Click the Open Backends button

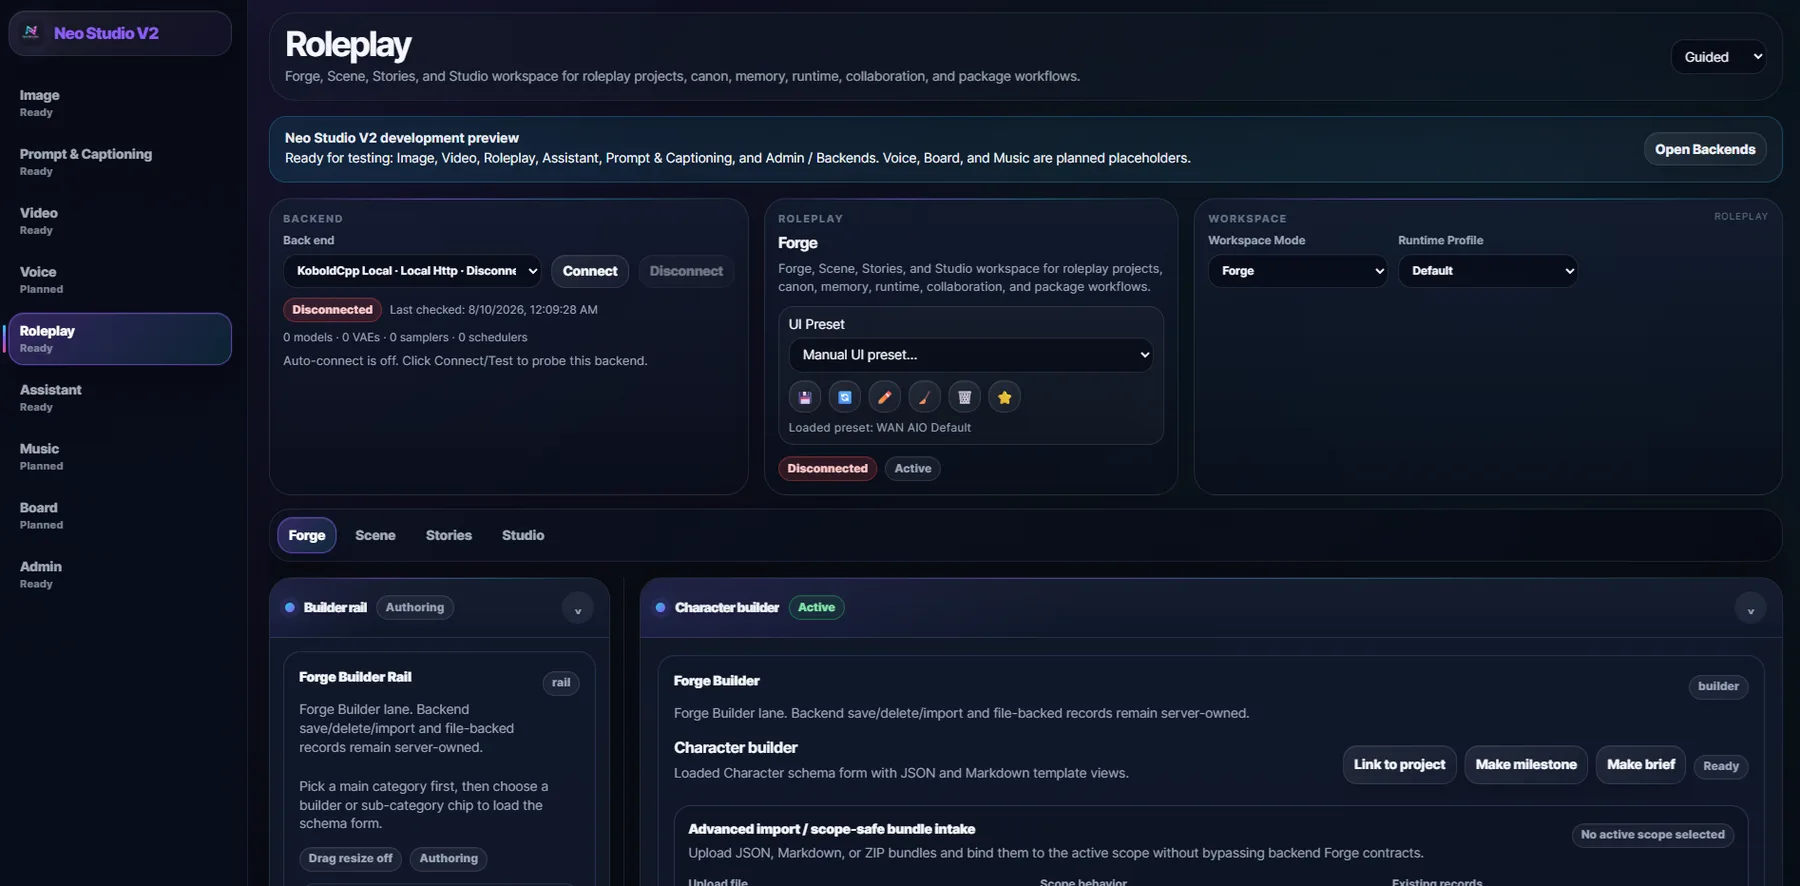pos(1705,149)
